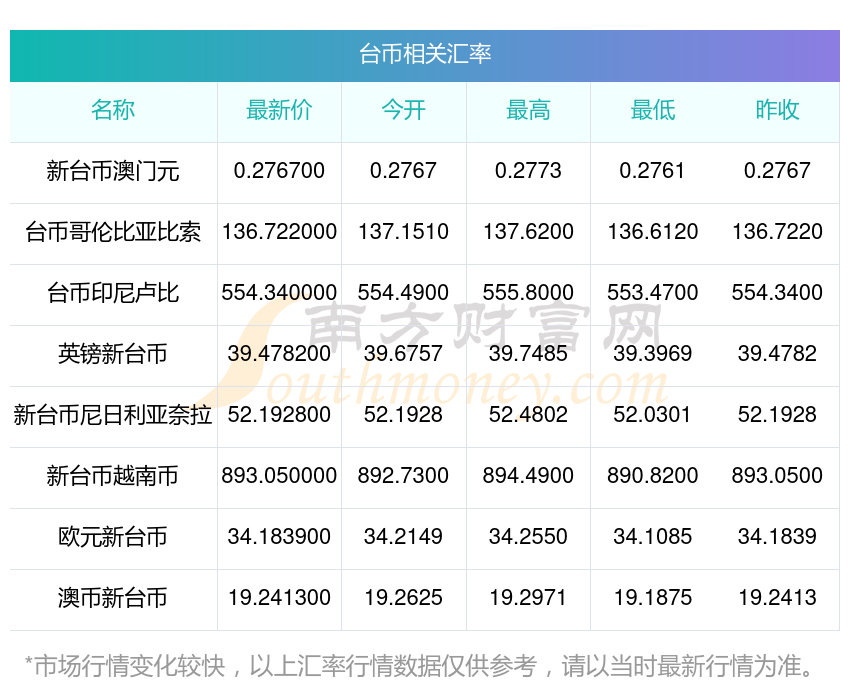
Task: Click the 新台币越南币 row name
Action: tap(113, 476)
